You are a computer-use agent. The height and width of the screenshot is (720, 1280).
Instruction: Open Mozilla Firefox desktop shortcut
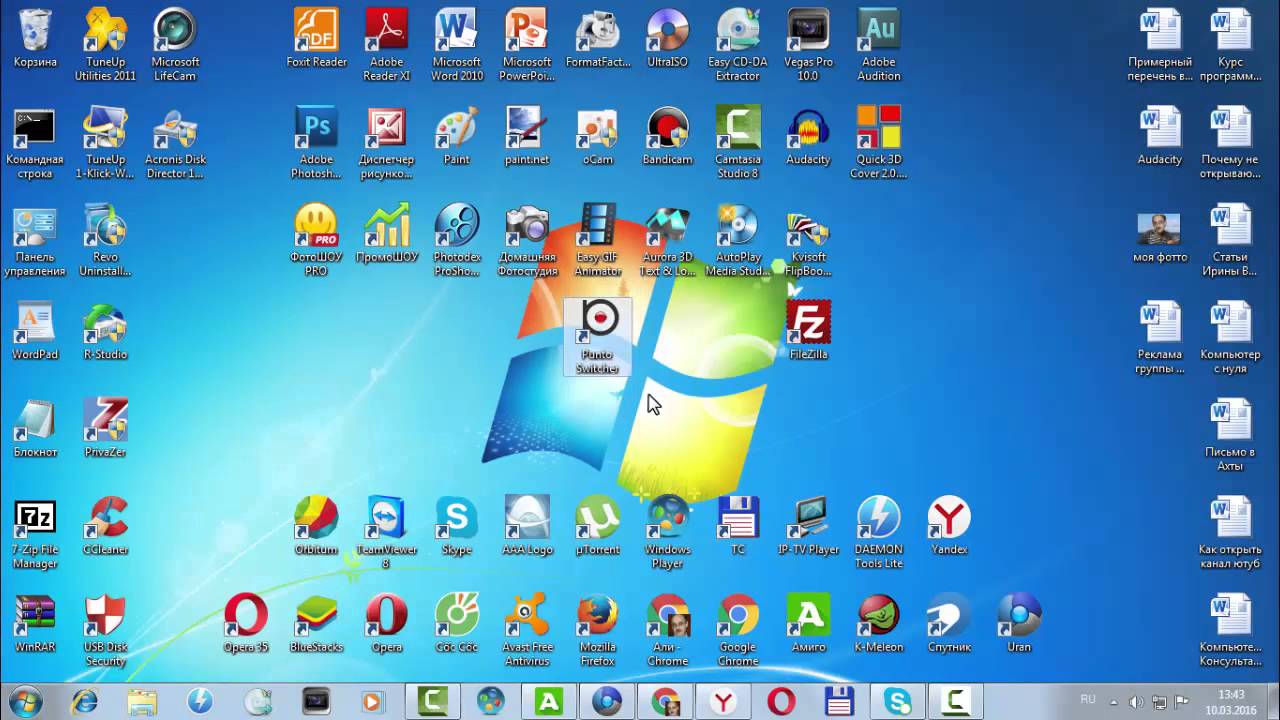[x=598, y=631]
